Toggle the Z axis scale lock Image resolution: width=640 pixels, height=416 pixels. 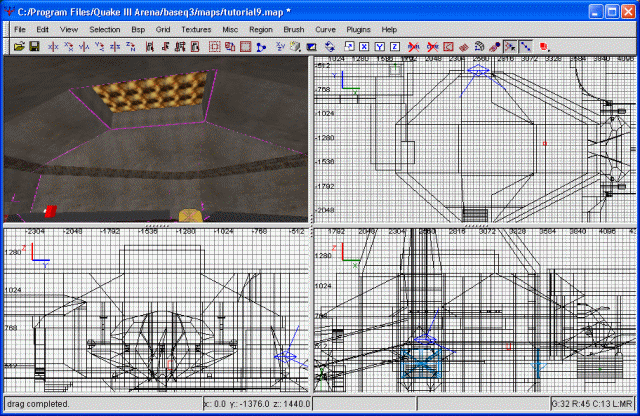(395, 47)
